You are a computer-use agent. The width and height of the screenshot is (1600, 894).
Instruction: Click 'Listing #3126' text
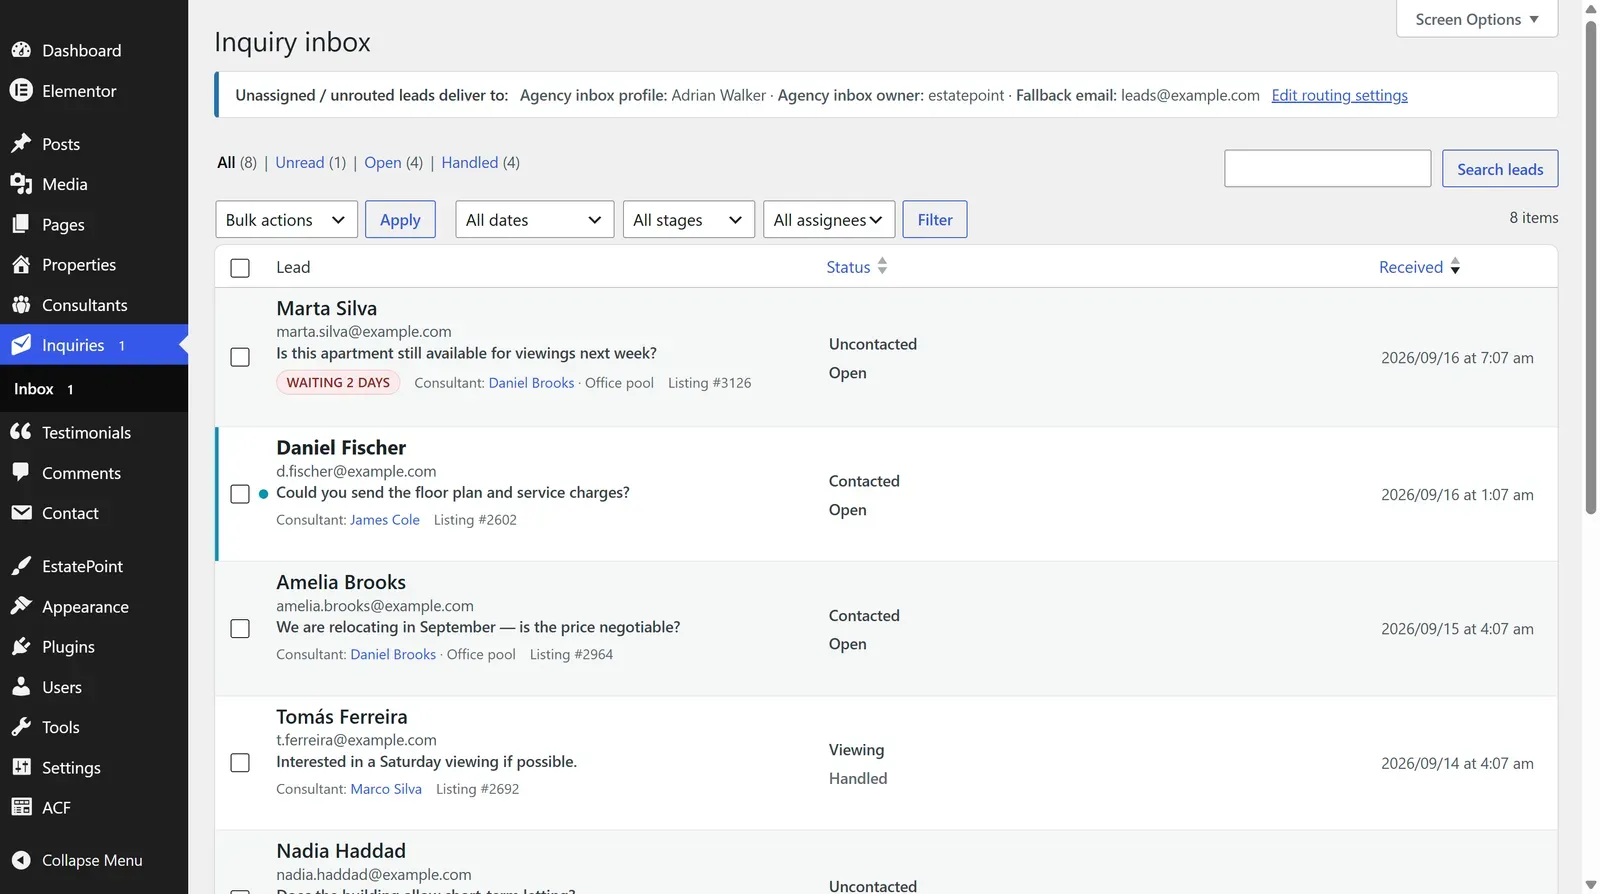tap(709, 383)
